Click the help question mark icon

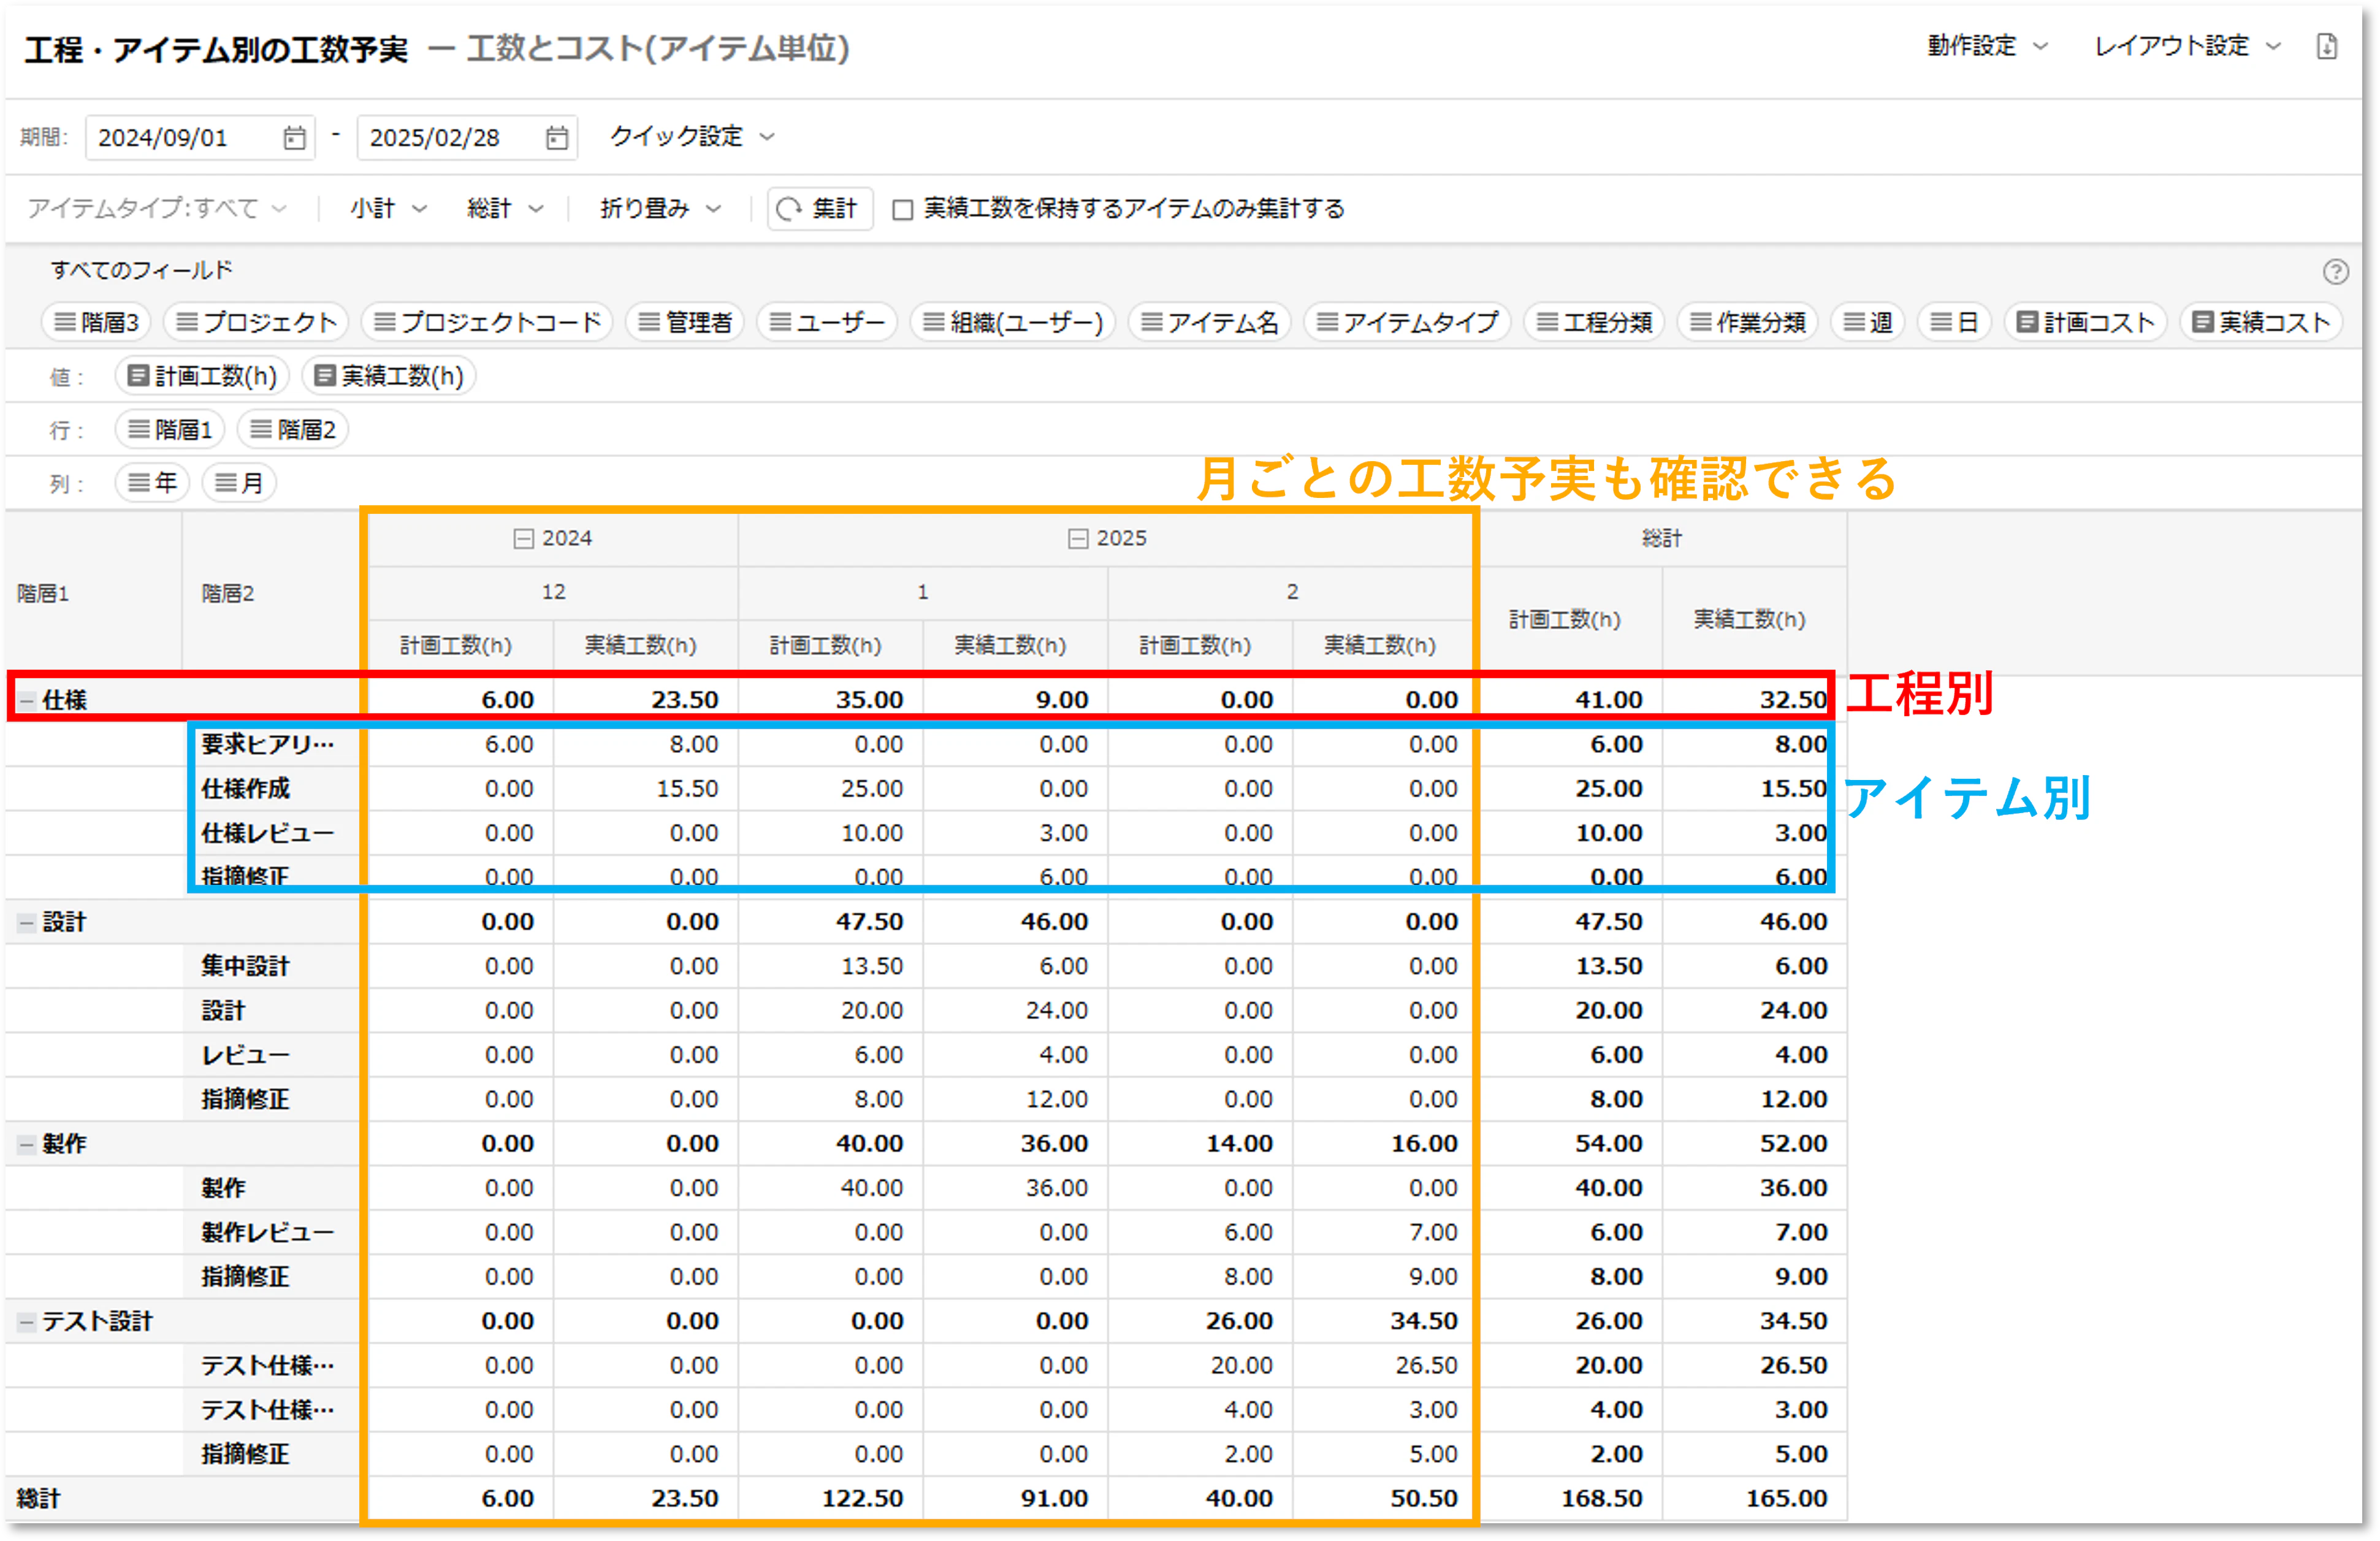pyautogui.click(x=2335, y=271)
